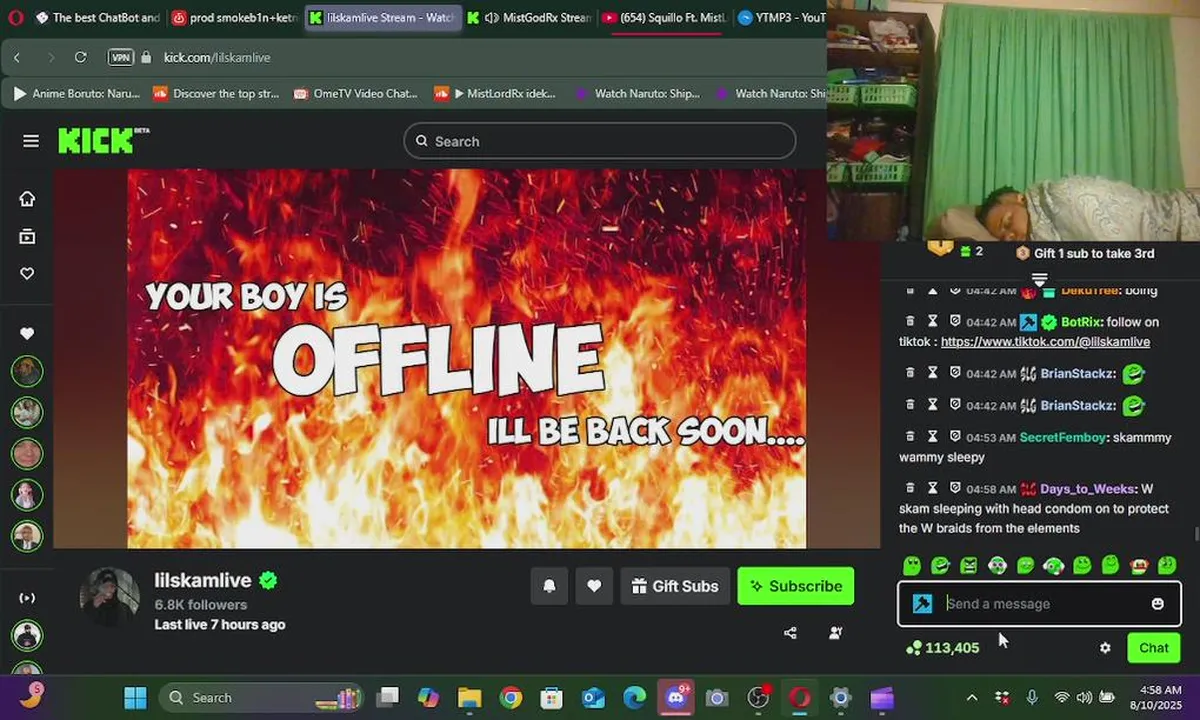Open File Explorer in the taskbar
Screen dimensions: 1200x720
pyautogui.click(x=469, y=697)
